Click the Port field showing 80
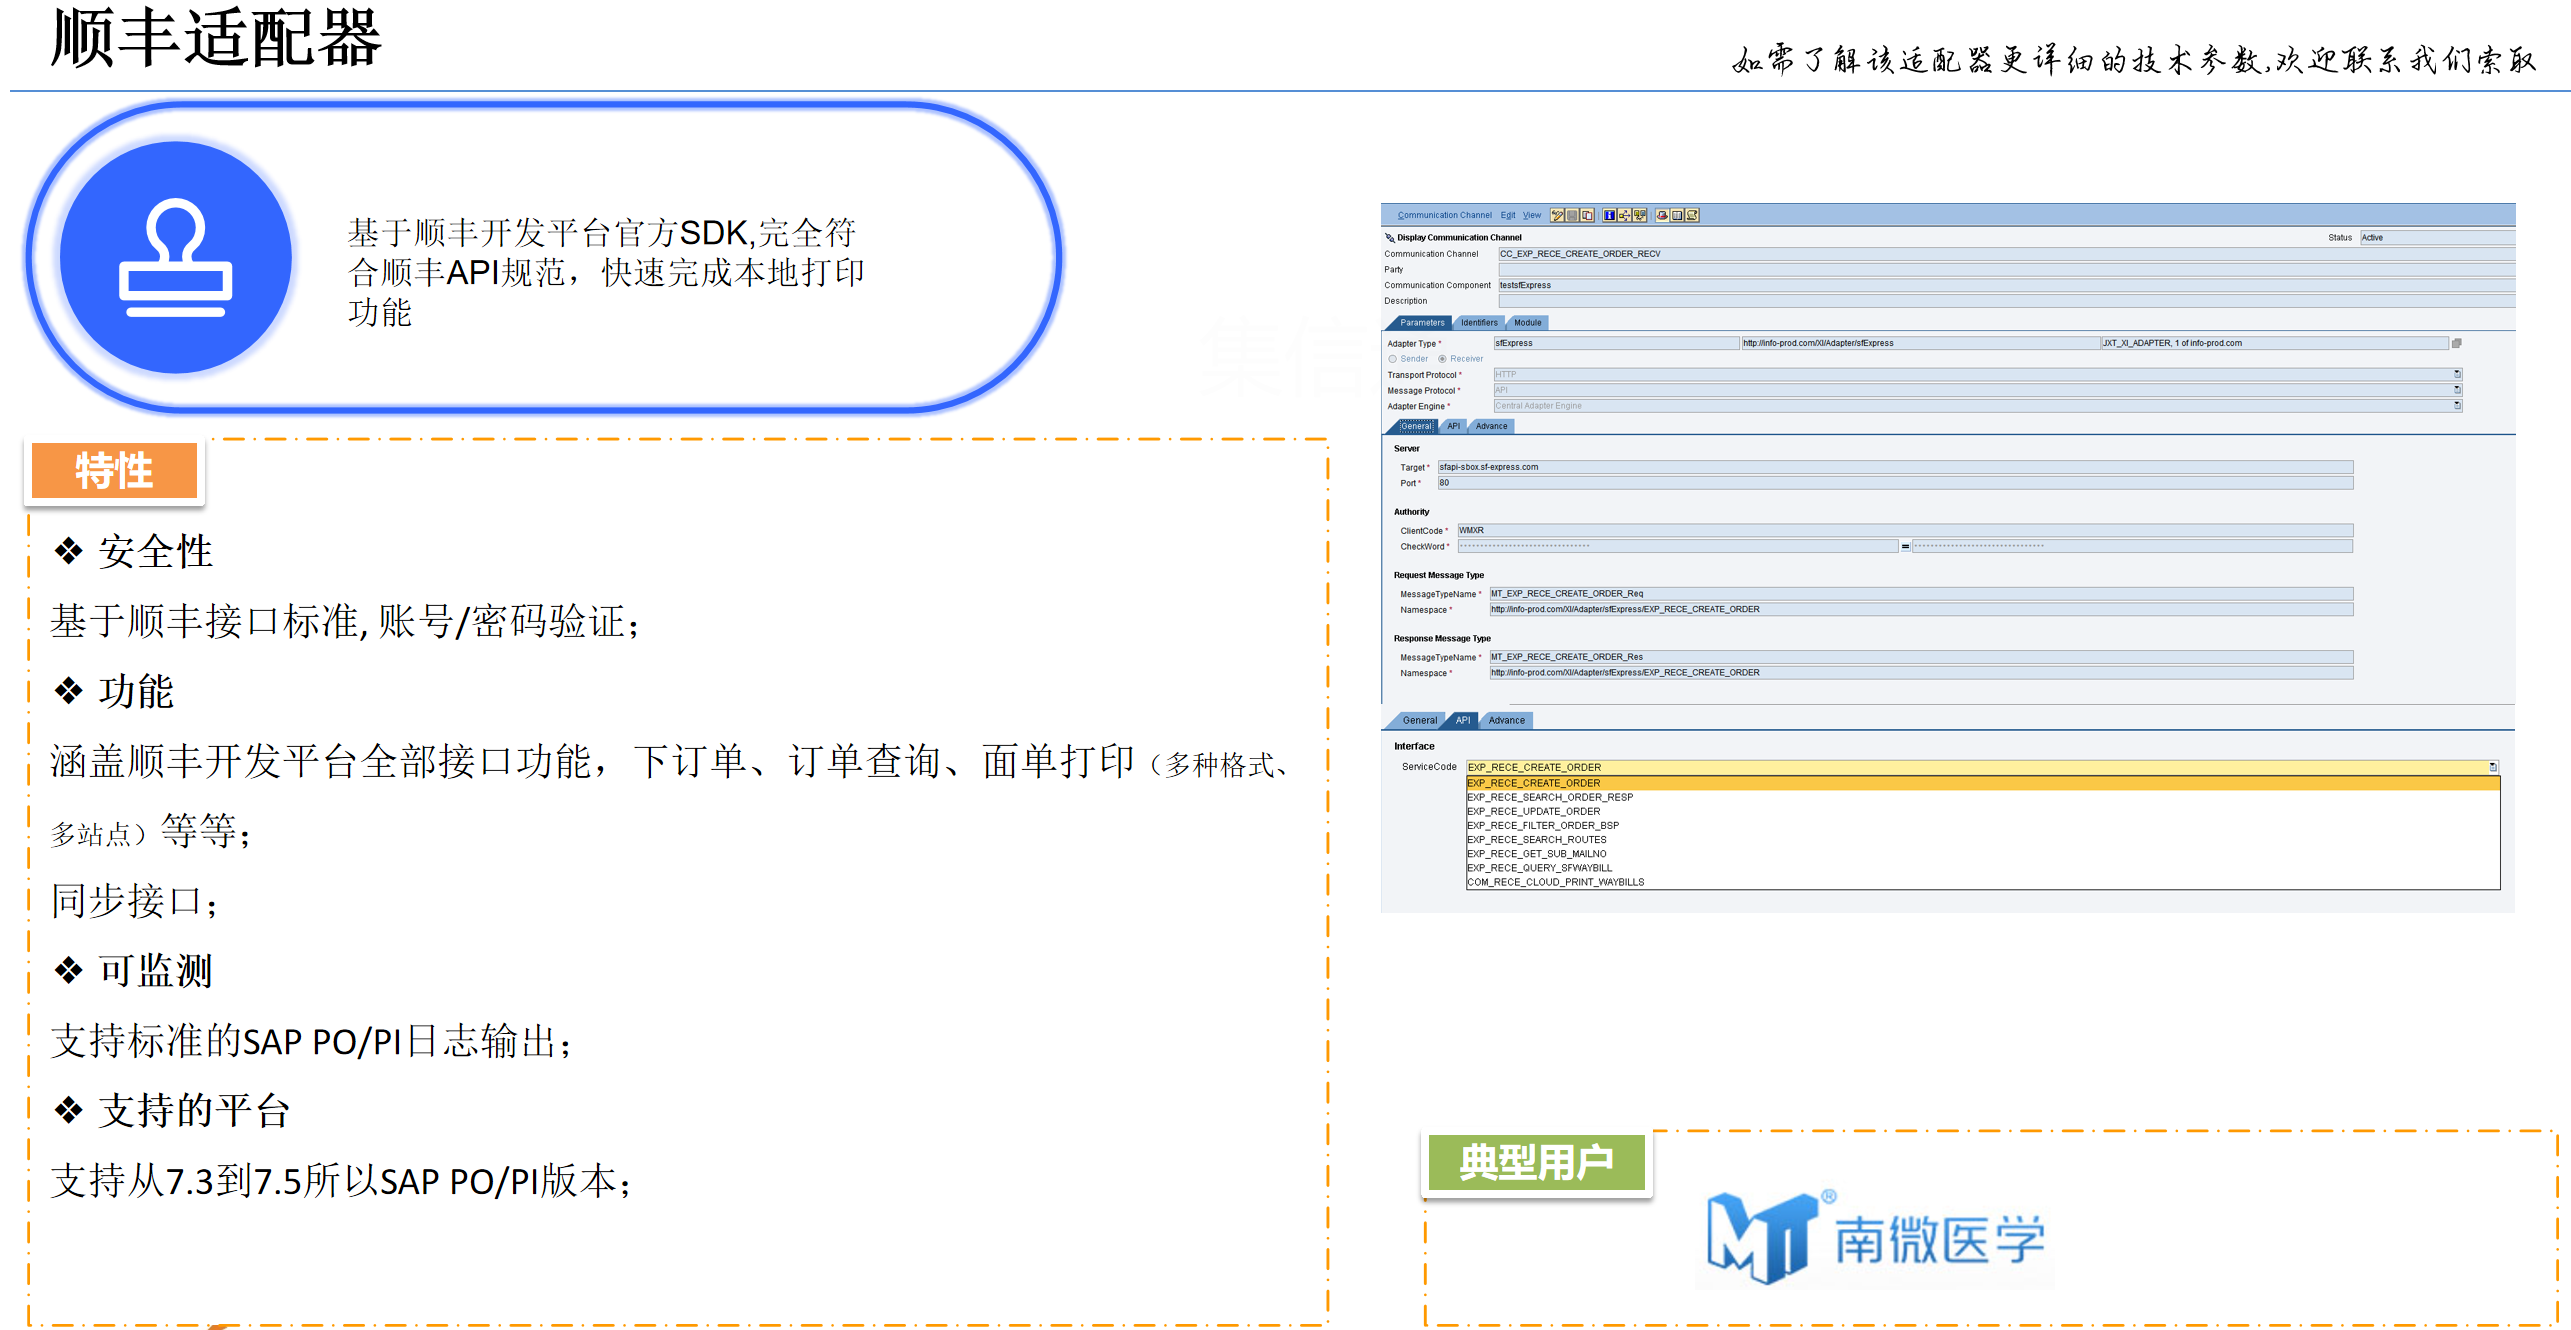 (1895, 483)
